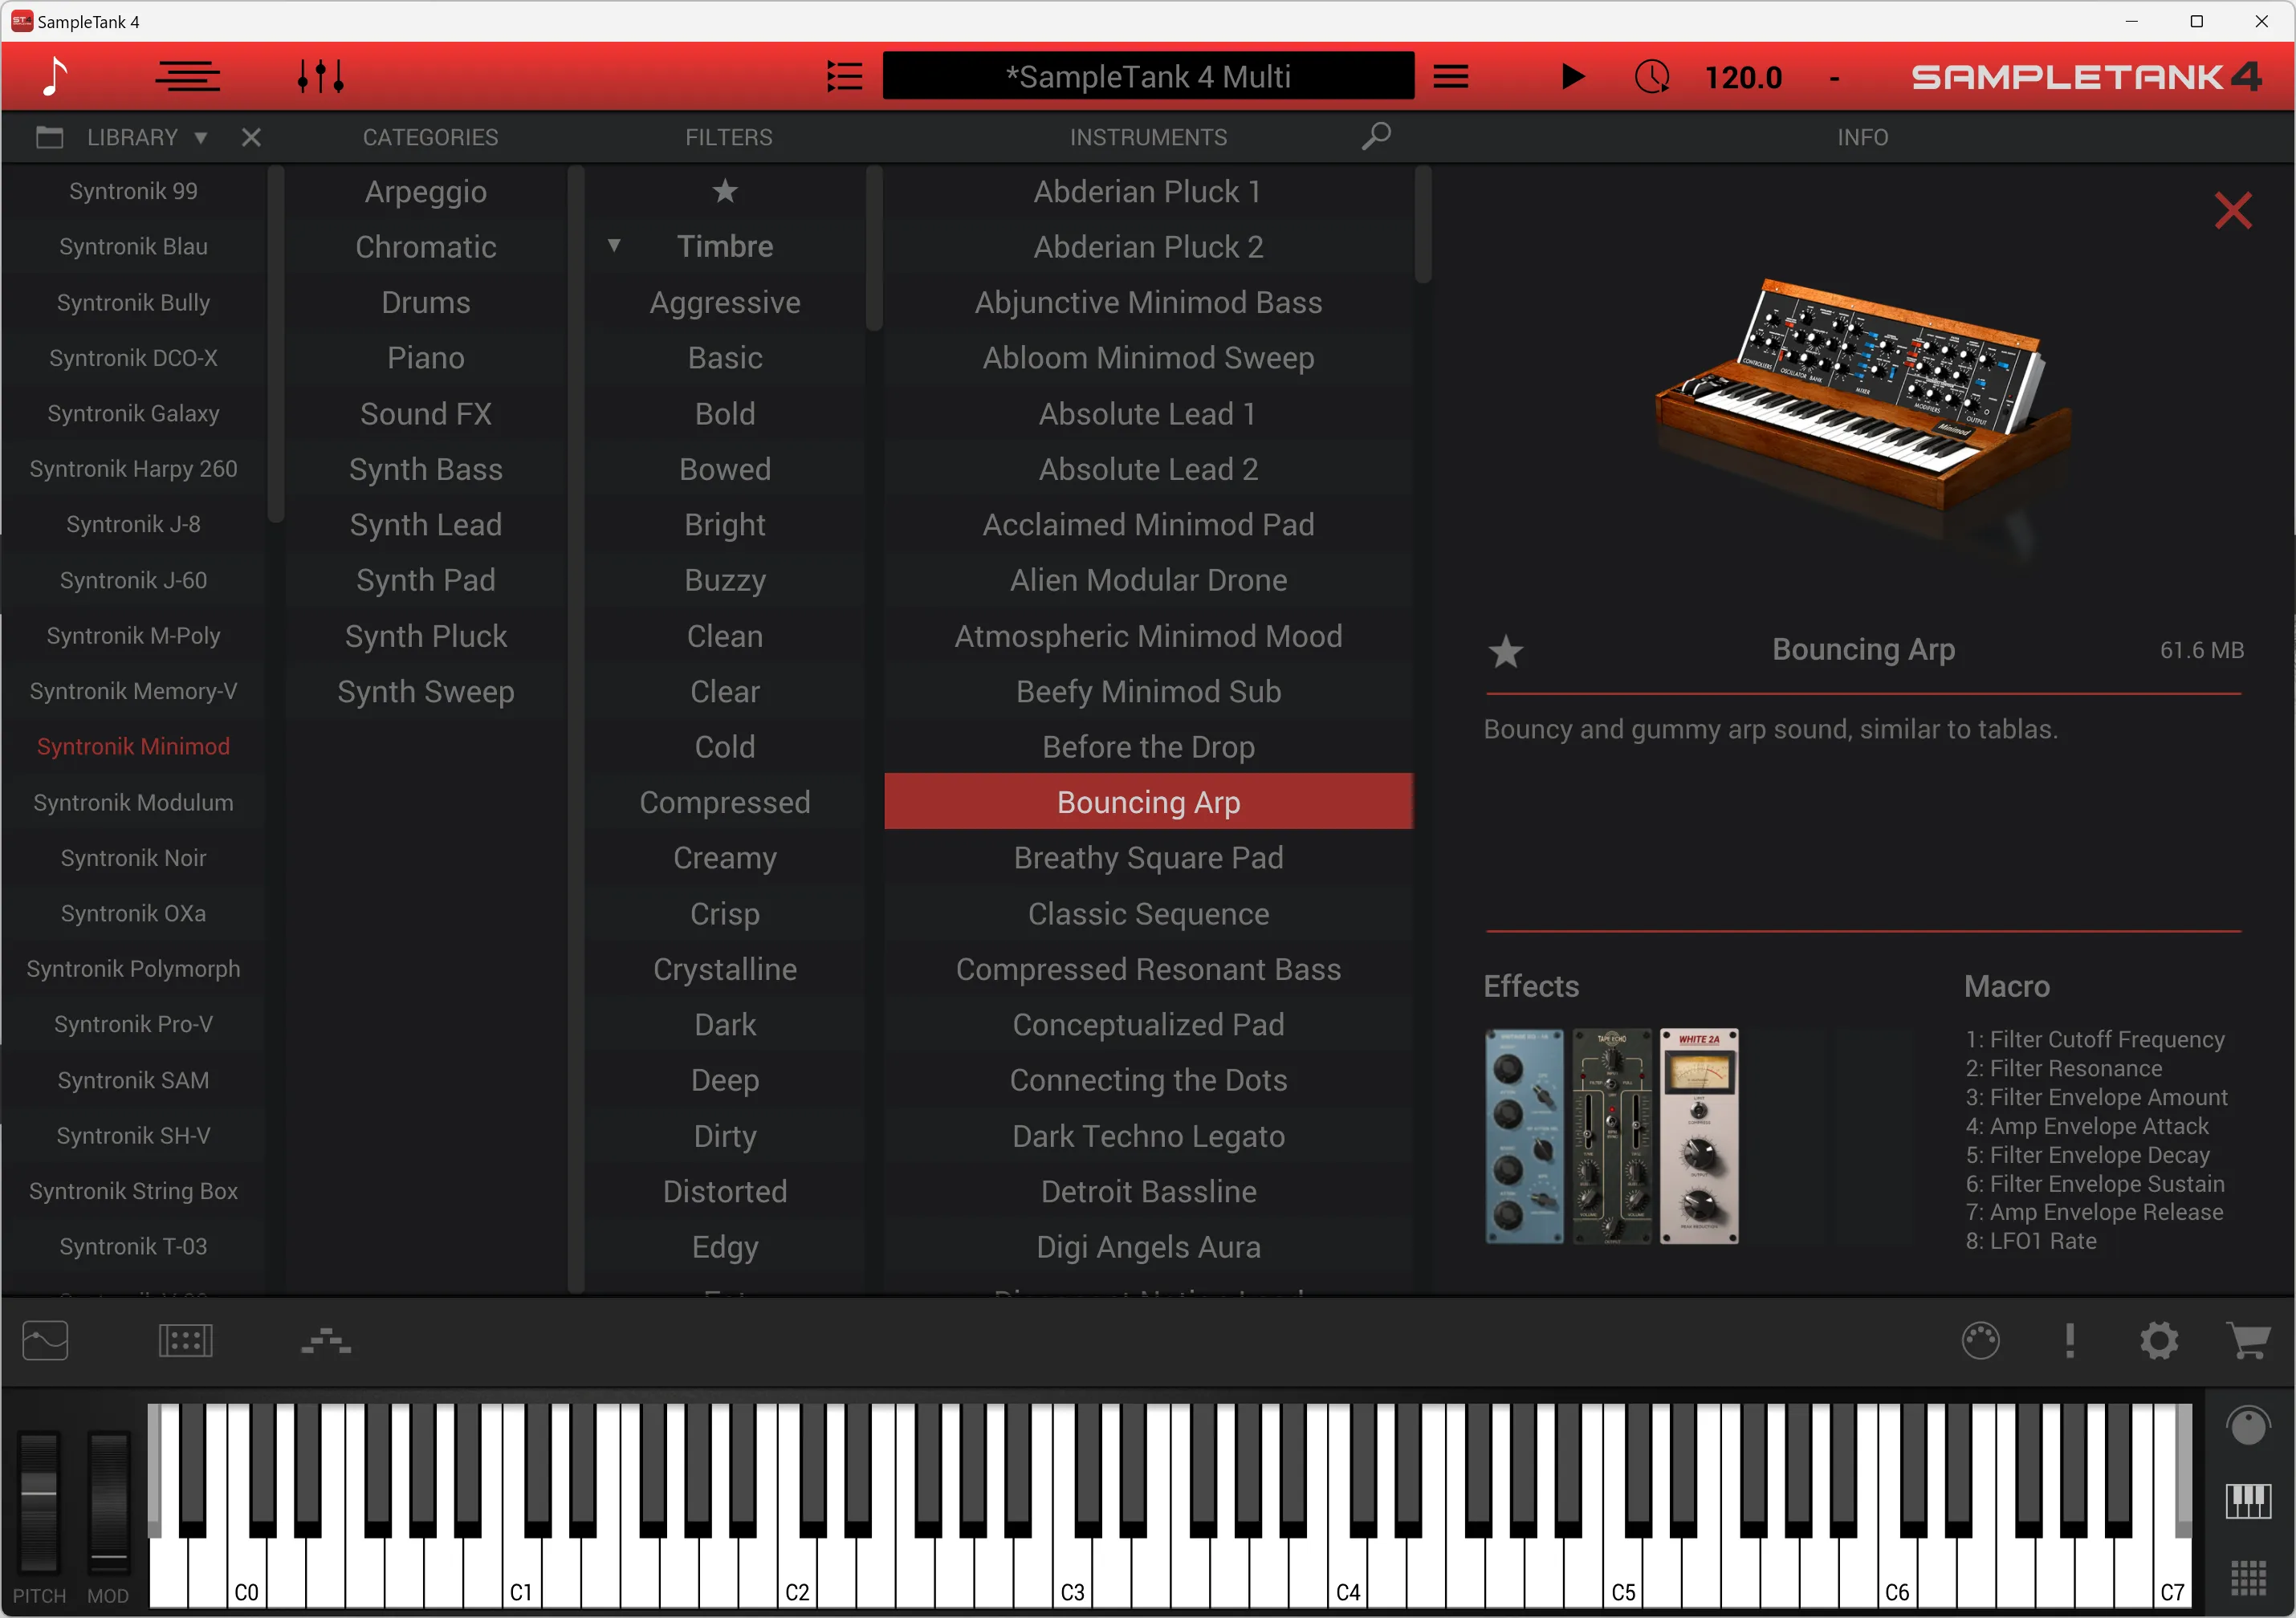
Task: Enable the Bright timbre filter
Action: point(725,524)
